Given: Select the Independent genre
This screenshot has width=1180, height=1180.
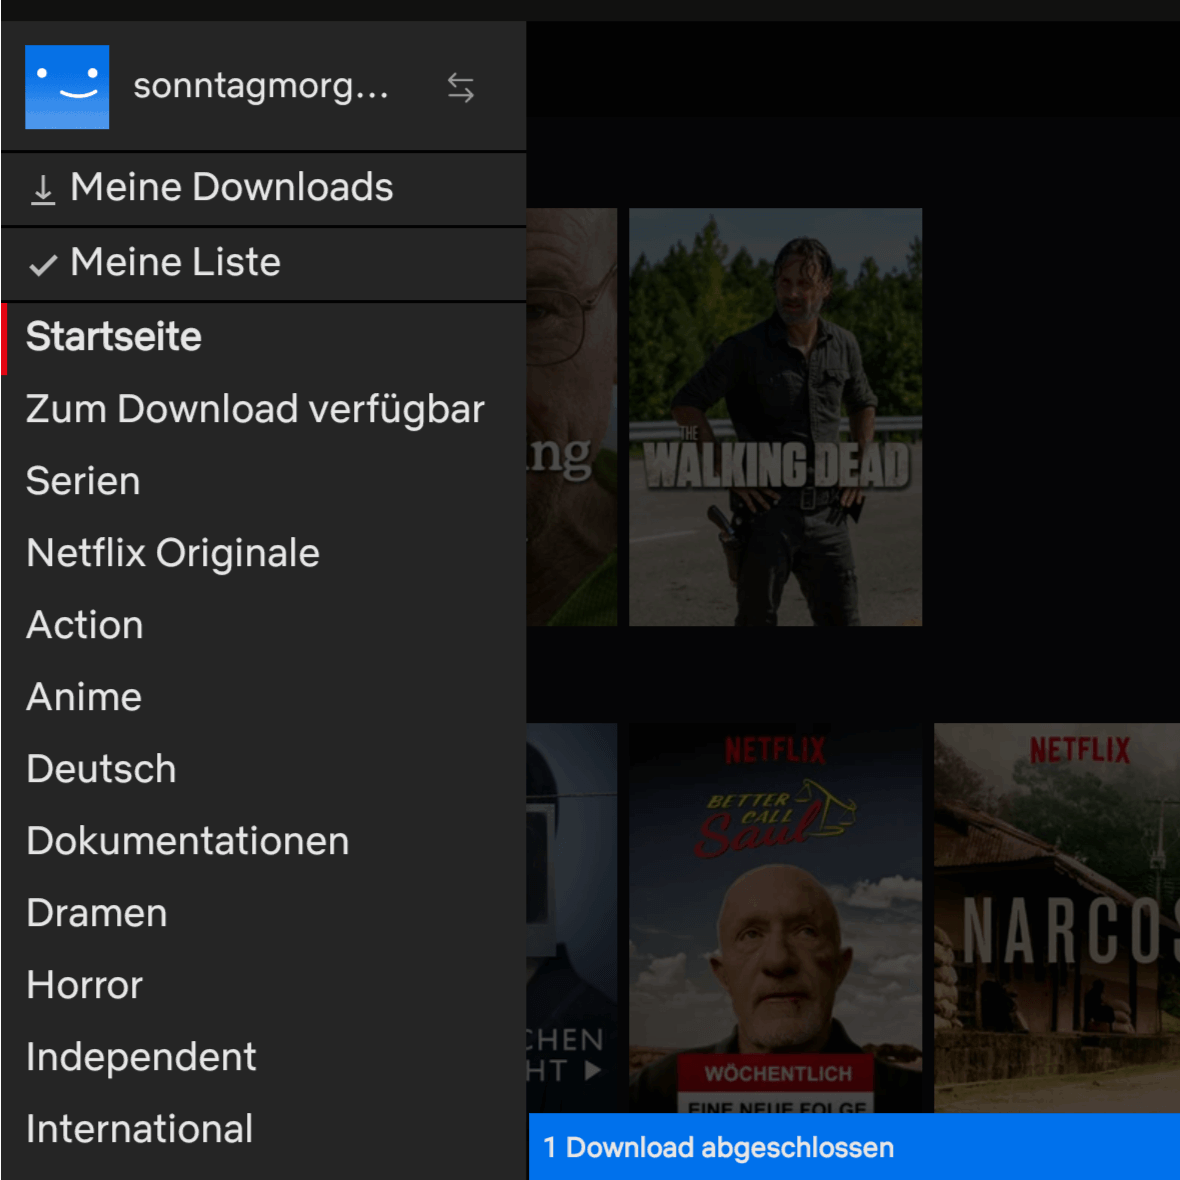Looking at the screenshot, I should pos(263,1057).
